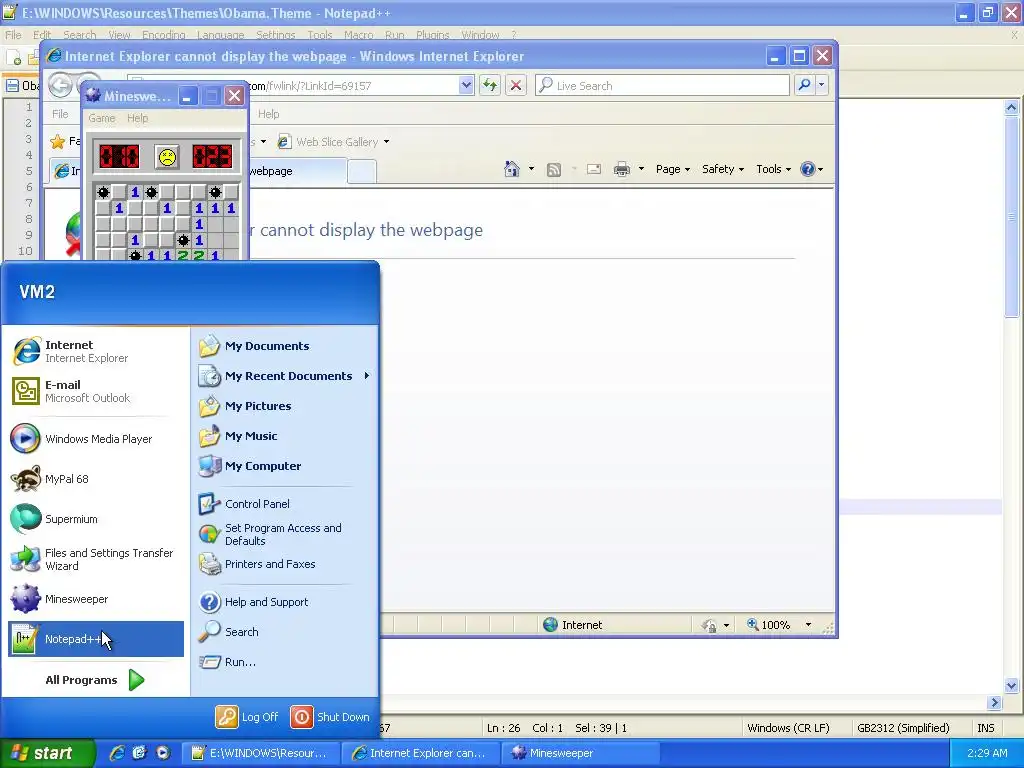
Task: Open My Music folder
Action: (x=285, y=436)
